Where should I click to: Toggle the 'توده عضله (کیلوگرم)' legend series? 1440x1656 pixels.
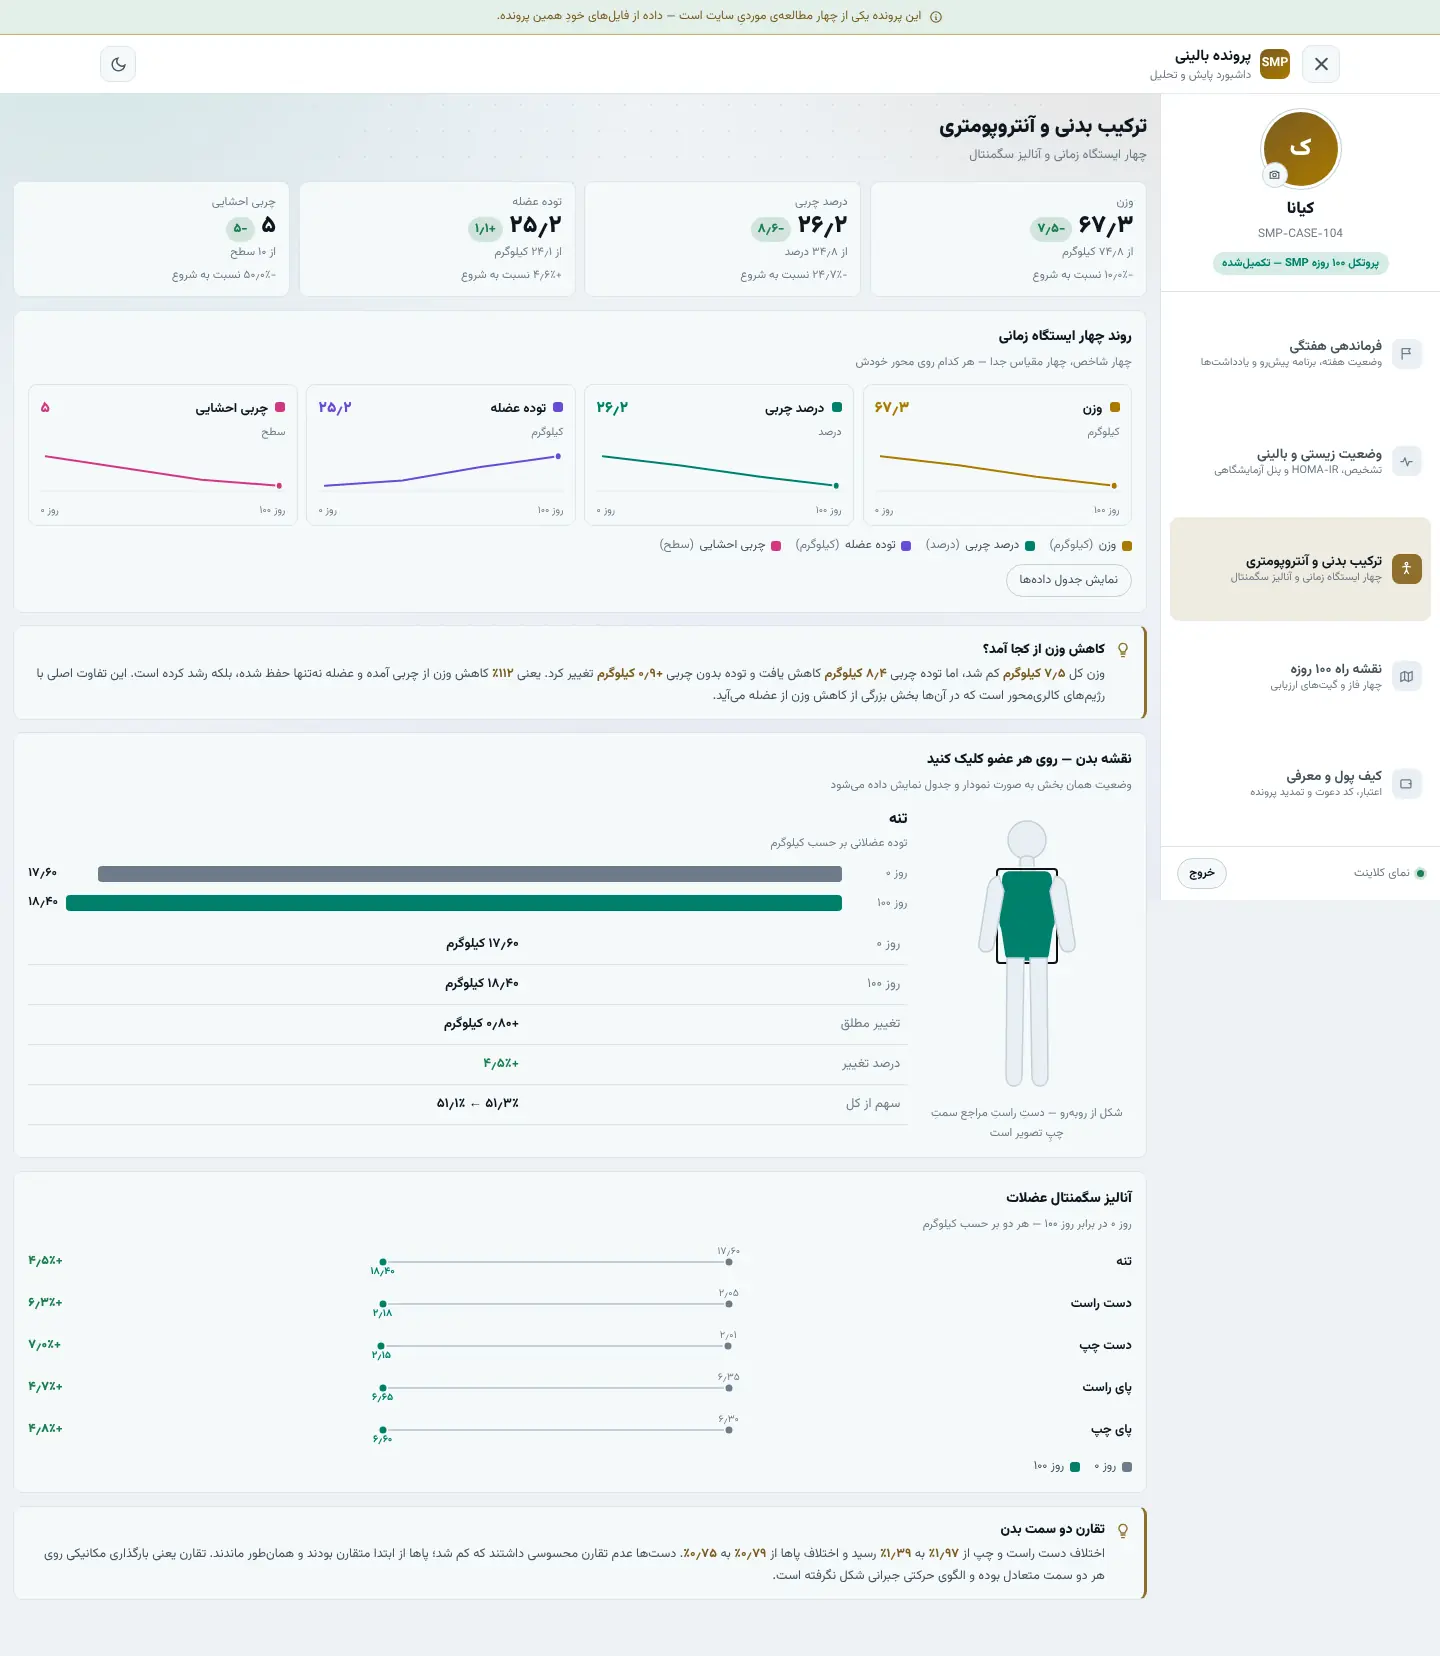[x=853, y=545]
